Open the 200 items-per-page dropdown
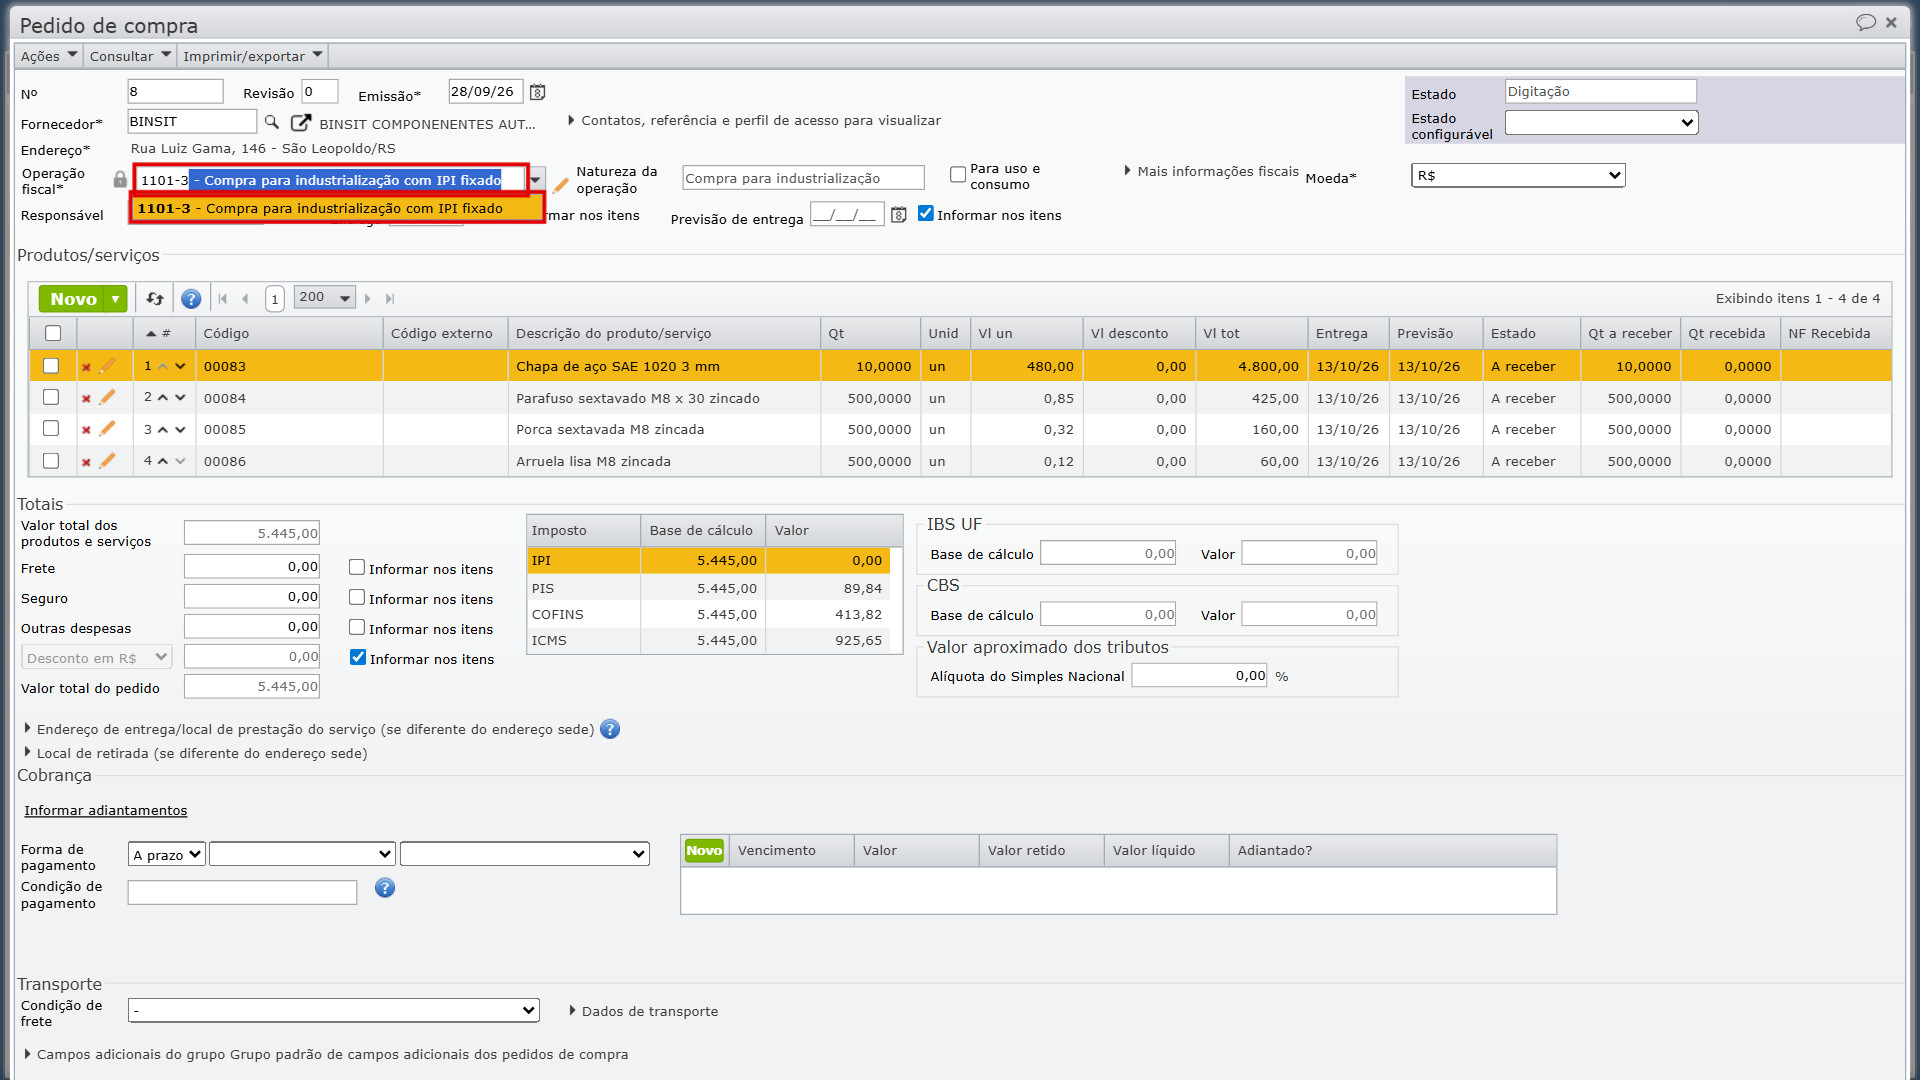 point(325,297)
